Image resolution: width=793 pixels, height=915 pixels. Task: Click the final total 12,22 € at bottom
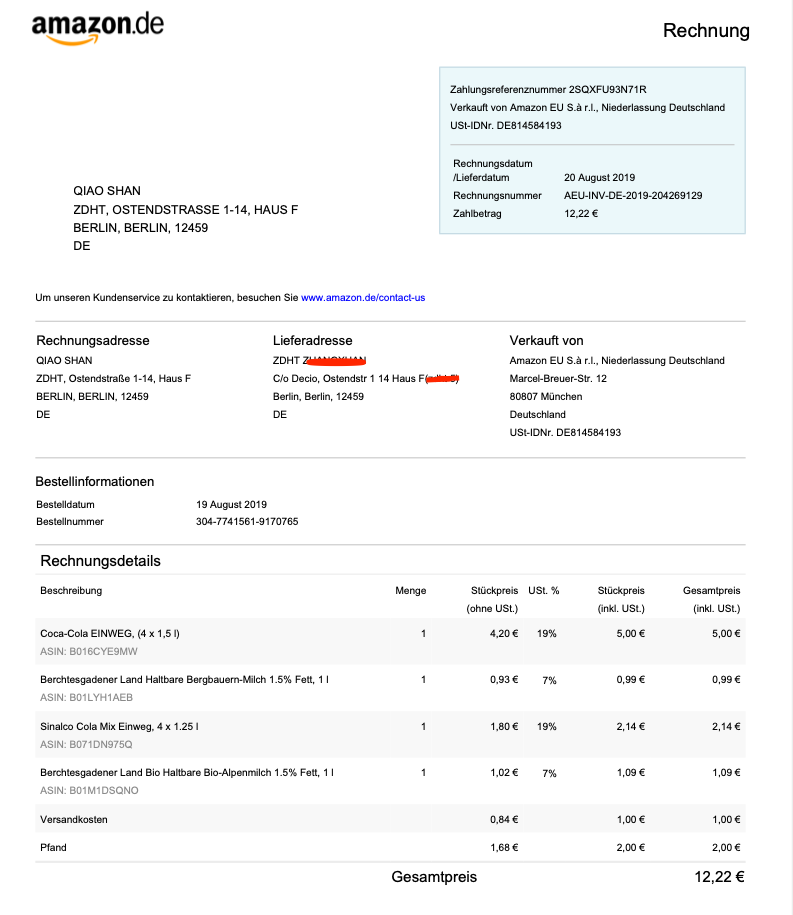pyautogui.click(x=719, y=877)
